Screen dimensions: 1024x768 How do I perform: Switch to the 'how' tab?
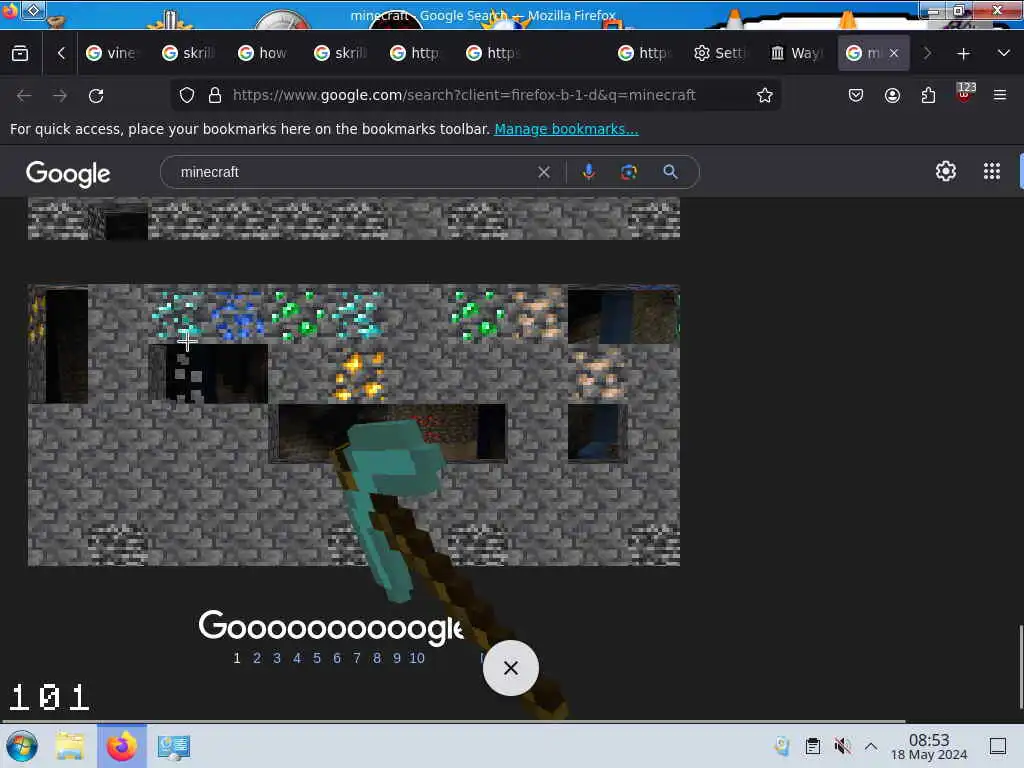[x=265, y=53]
